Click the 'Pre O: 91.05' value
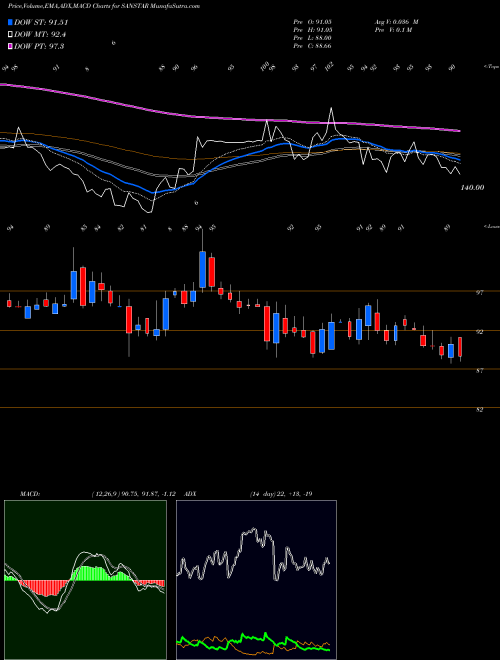 [312, 22]
